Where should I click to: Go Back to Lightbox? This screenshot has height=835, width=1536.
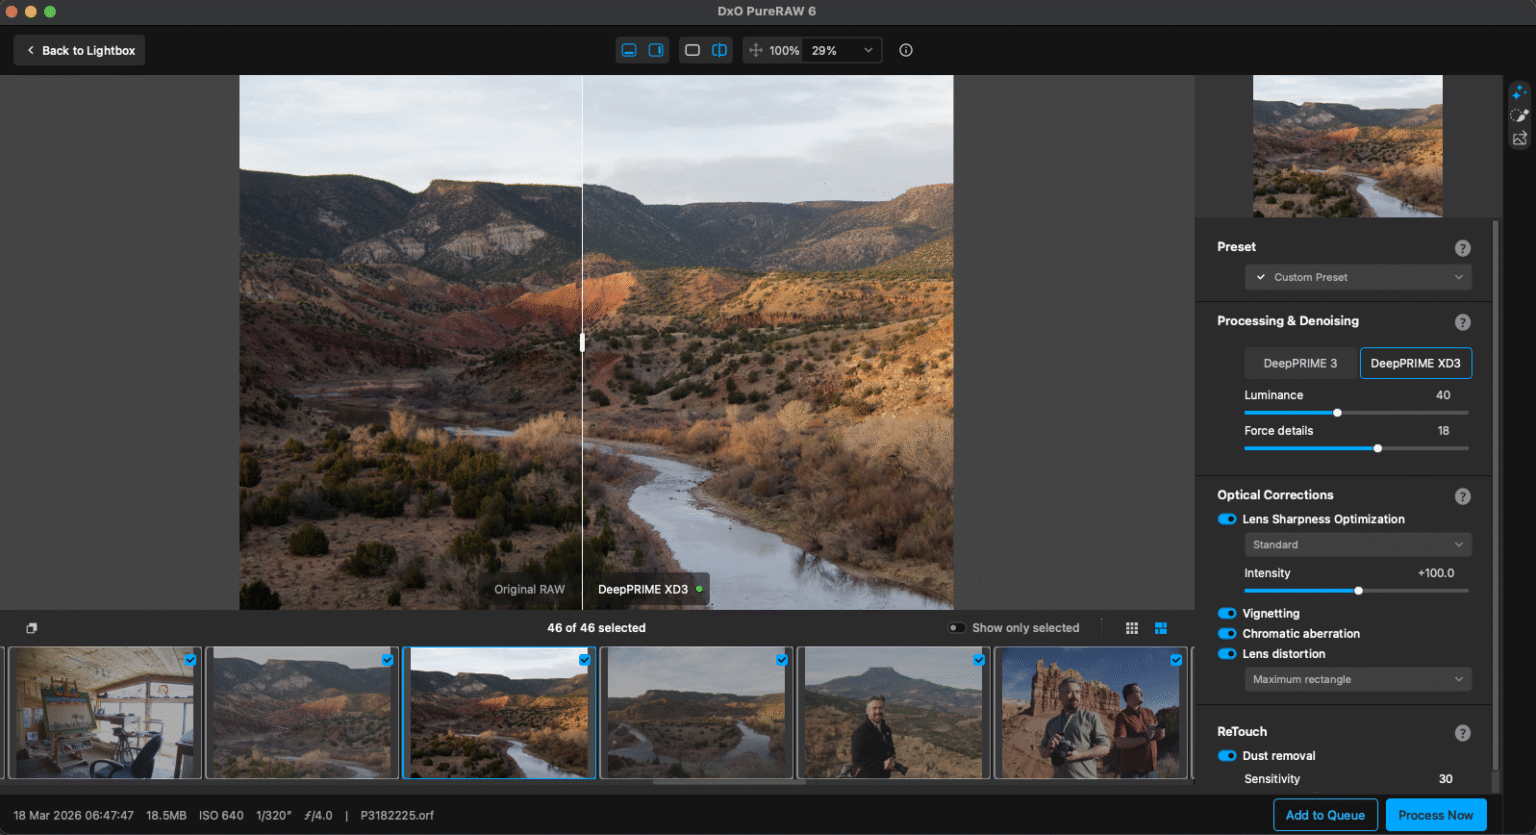point(80,50)
